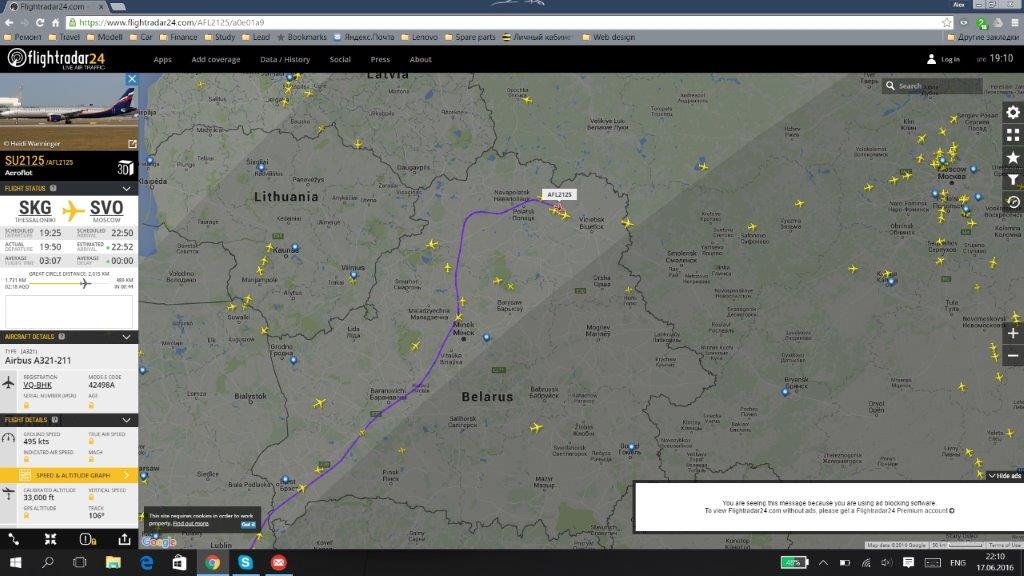Click the AFL2125 label on the map
Screen dimensions: 1024x576
(x=559, y=195)
